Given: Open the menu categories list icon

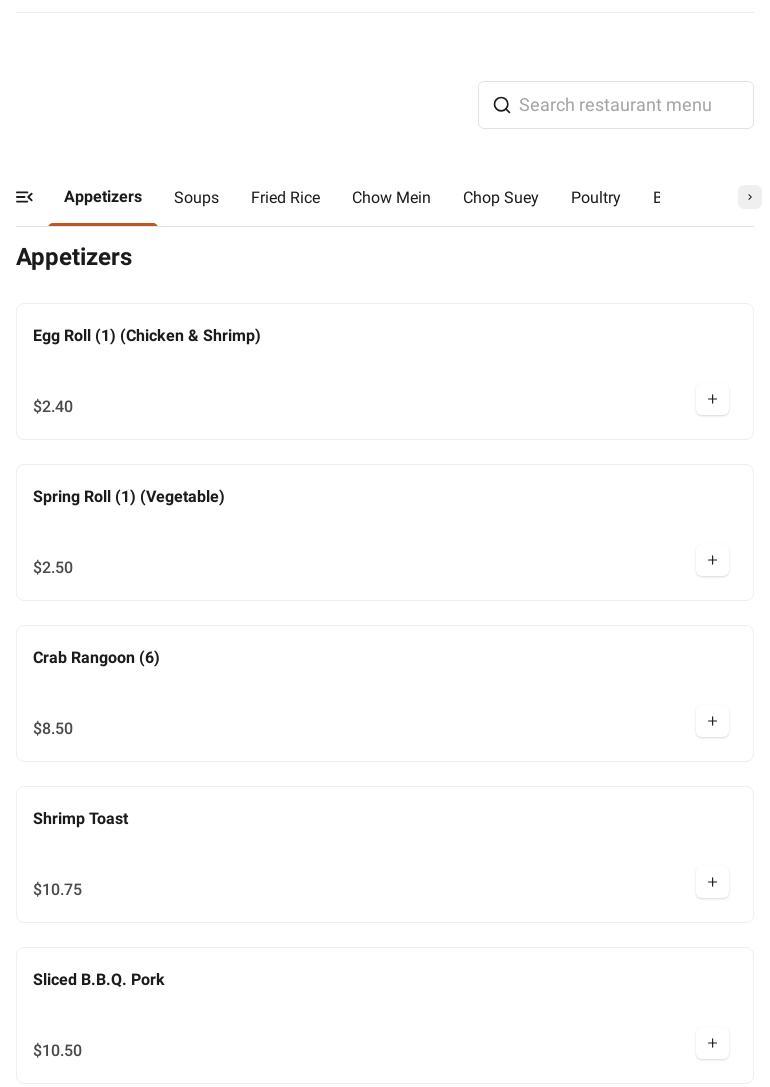Looking at the screenshot, I should [25, 198].
